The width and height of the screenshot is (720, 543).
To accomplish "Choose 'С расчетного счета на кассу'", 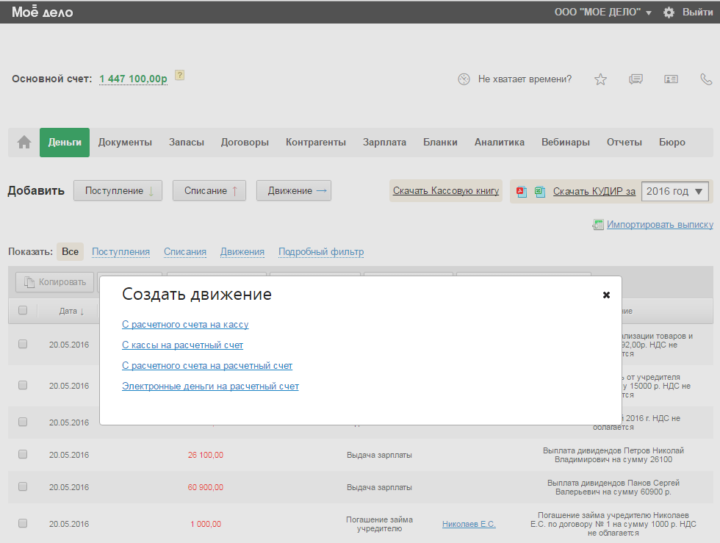I will point(185,325).
